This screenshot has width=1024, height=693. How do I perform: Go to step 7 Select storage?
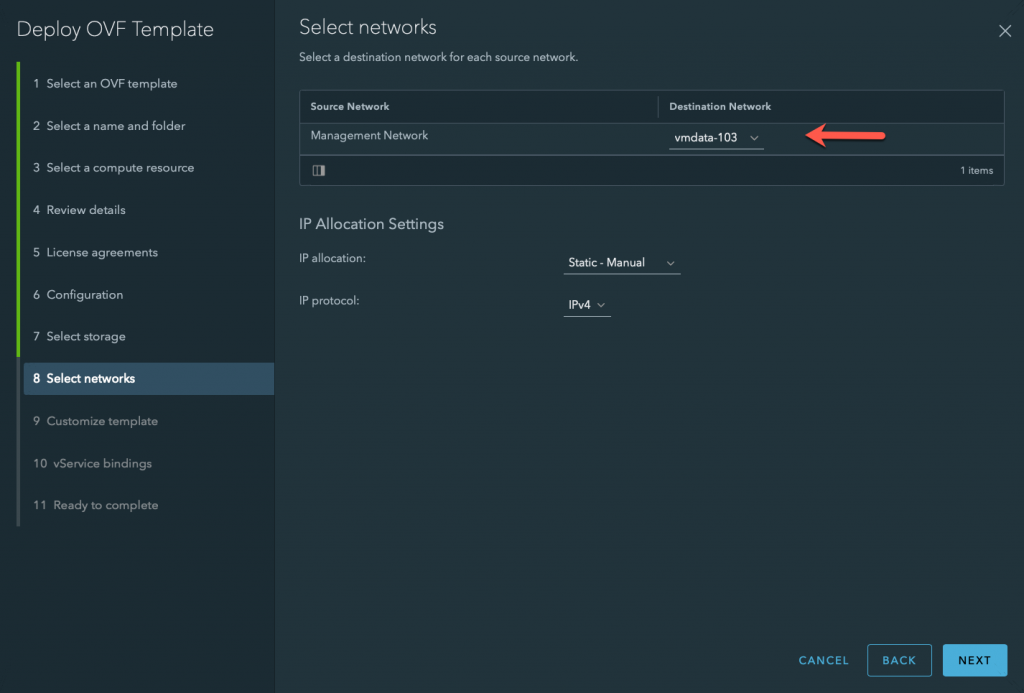coord(79,336)
